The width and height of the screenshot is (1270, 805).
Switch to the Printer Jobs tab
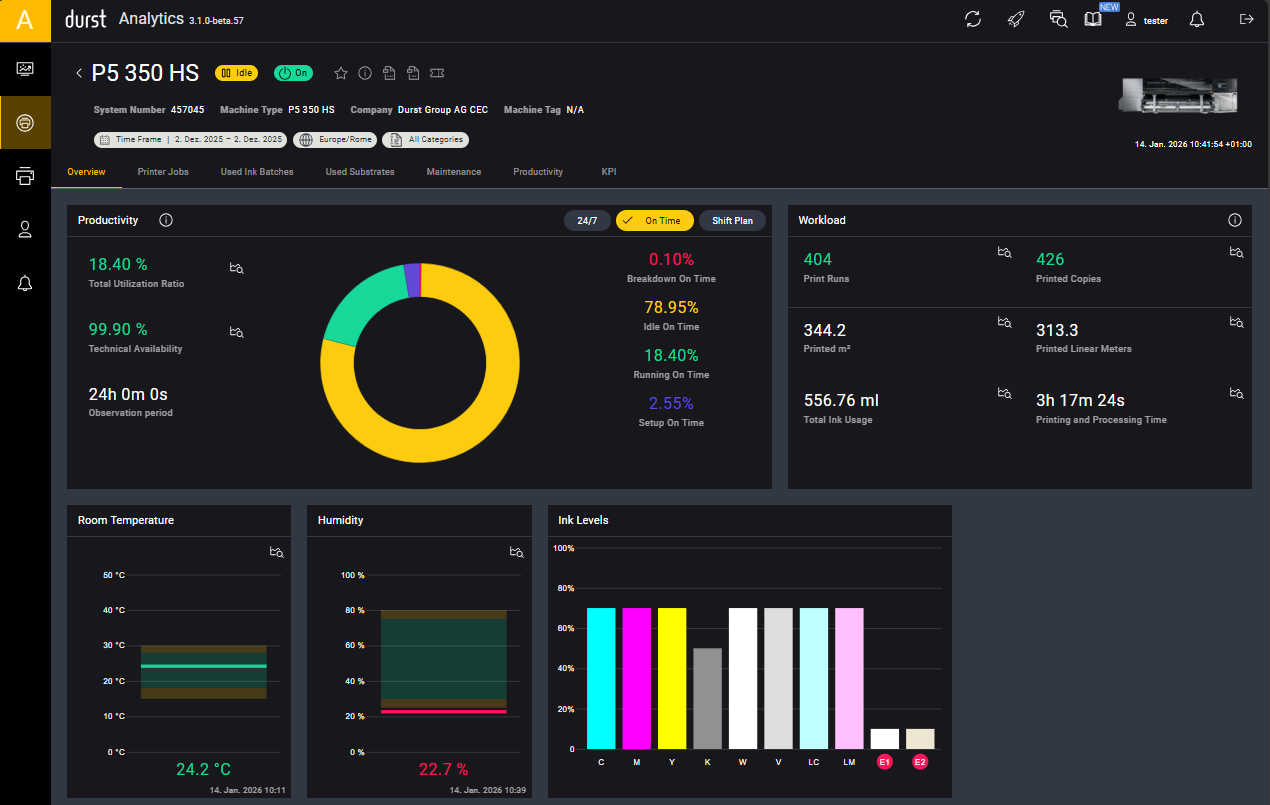click(x=163, y=172)
